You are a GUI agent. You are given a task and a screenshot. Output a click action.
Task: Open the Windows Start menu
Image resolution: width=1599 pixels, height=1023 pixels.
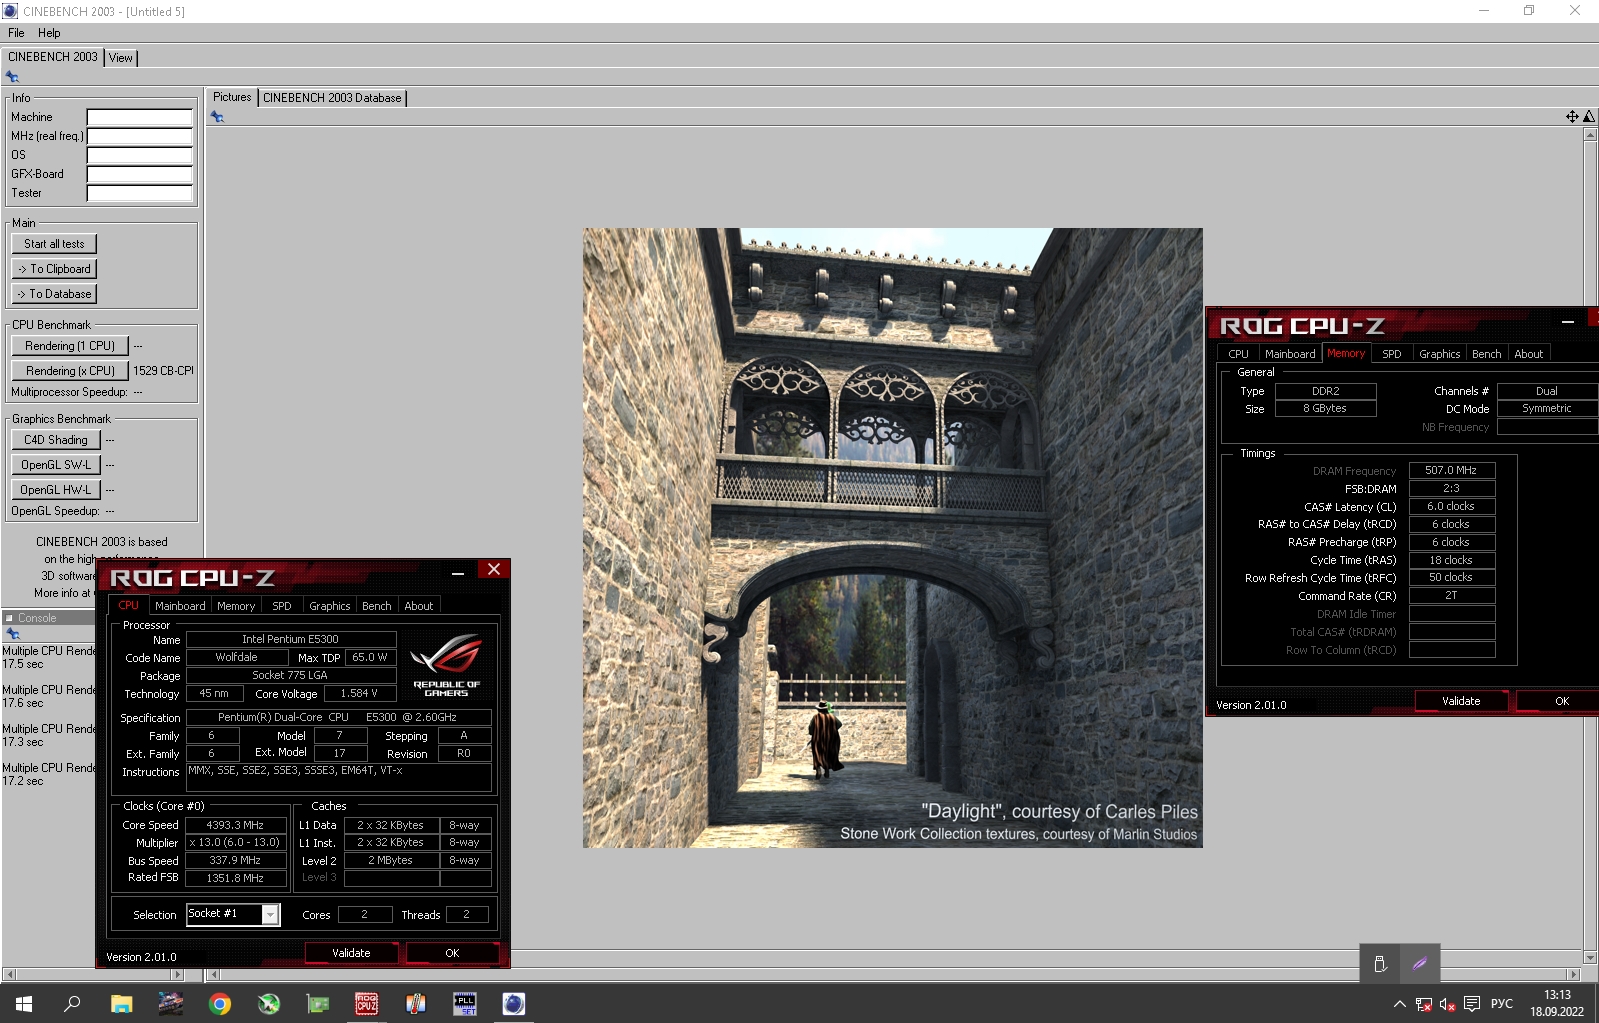point(24,1004)
